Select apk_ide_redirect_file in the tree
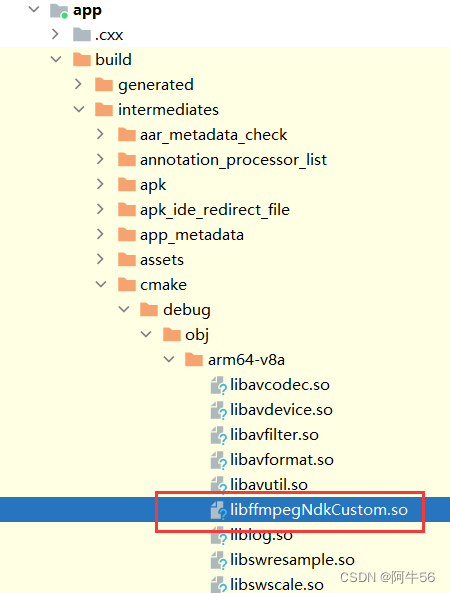This screenshot has height=593, width=450. pyautogui.click(x=215, y=210)
